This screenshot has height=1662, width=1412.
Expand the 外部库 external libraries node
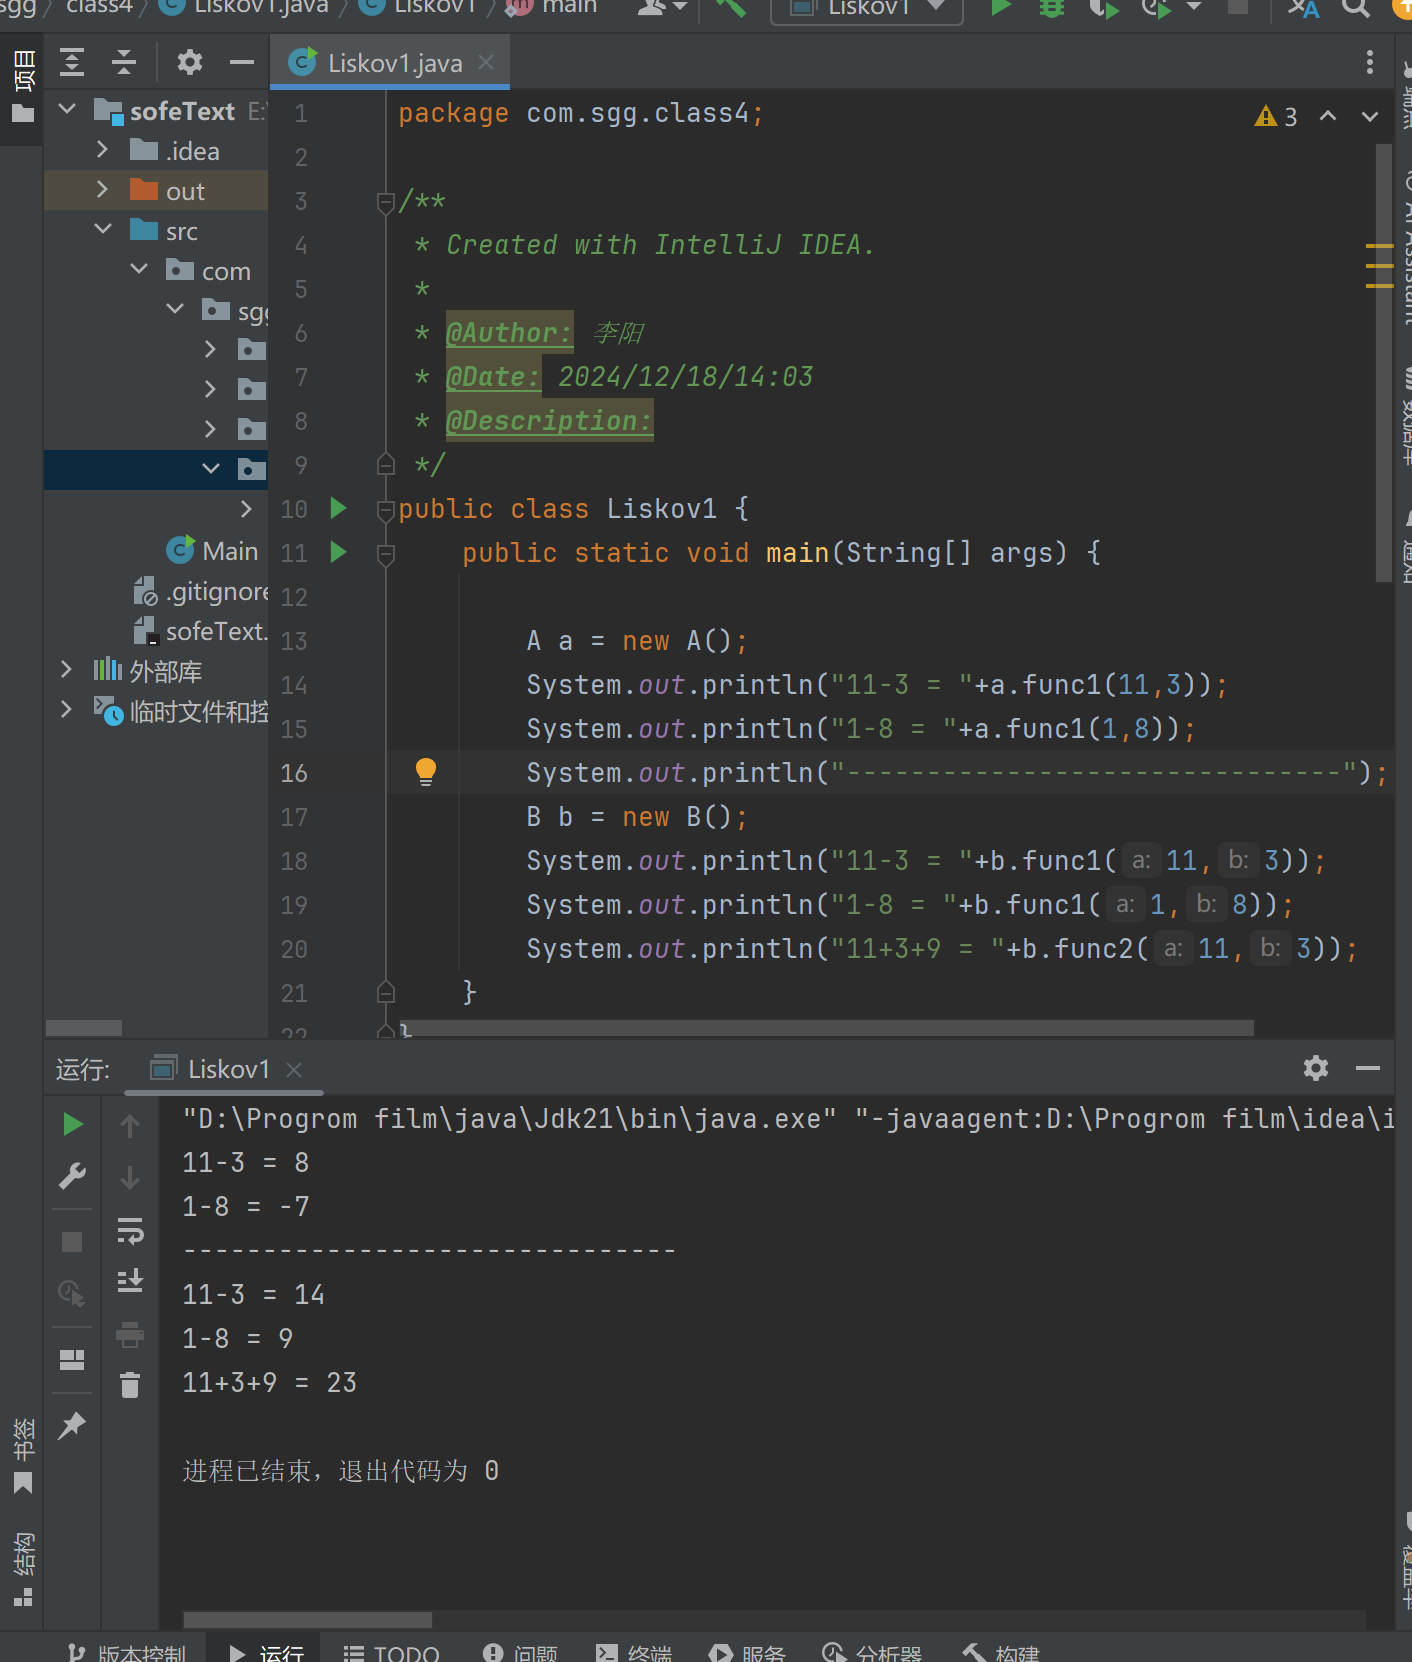click(67, 670)
